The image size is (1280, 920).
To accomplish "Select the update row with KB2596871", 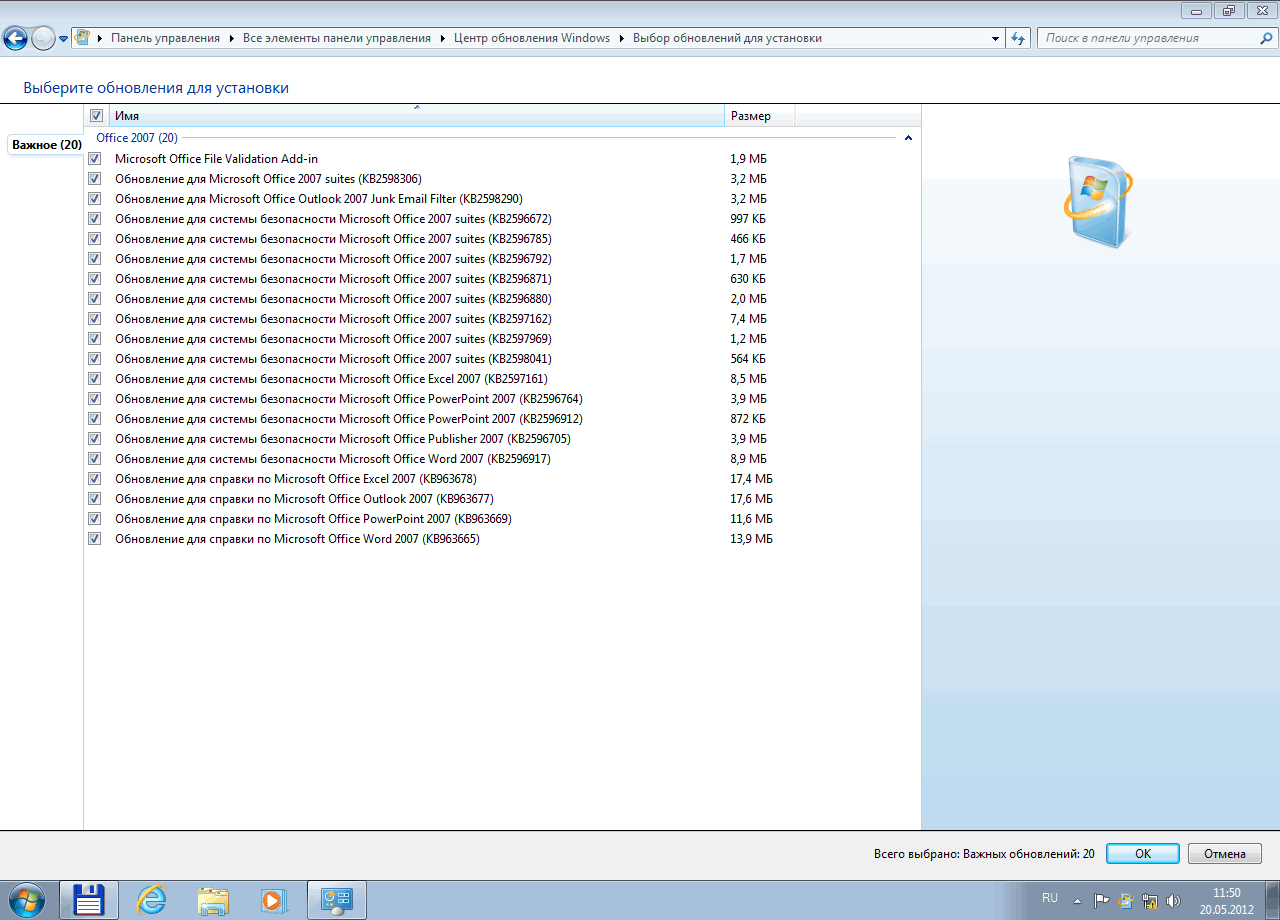I will click(502, 279).
